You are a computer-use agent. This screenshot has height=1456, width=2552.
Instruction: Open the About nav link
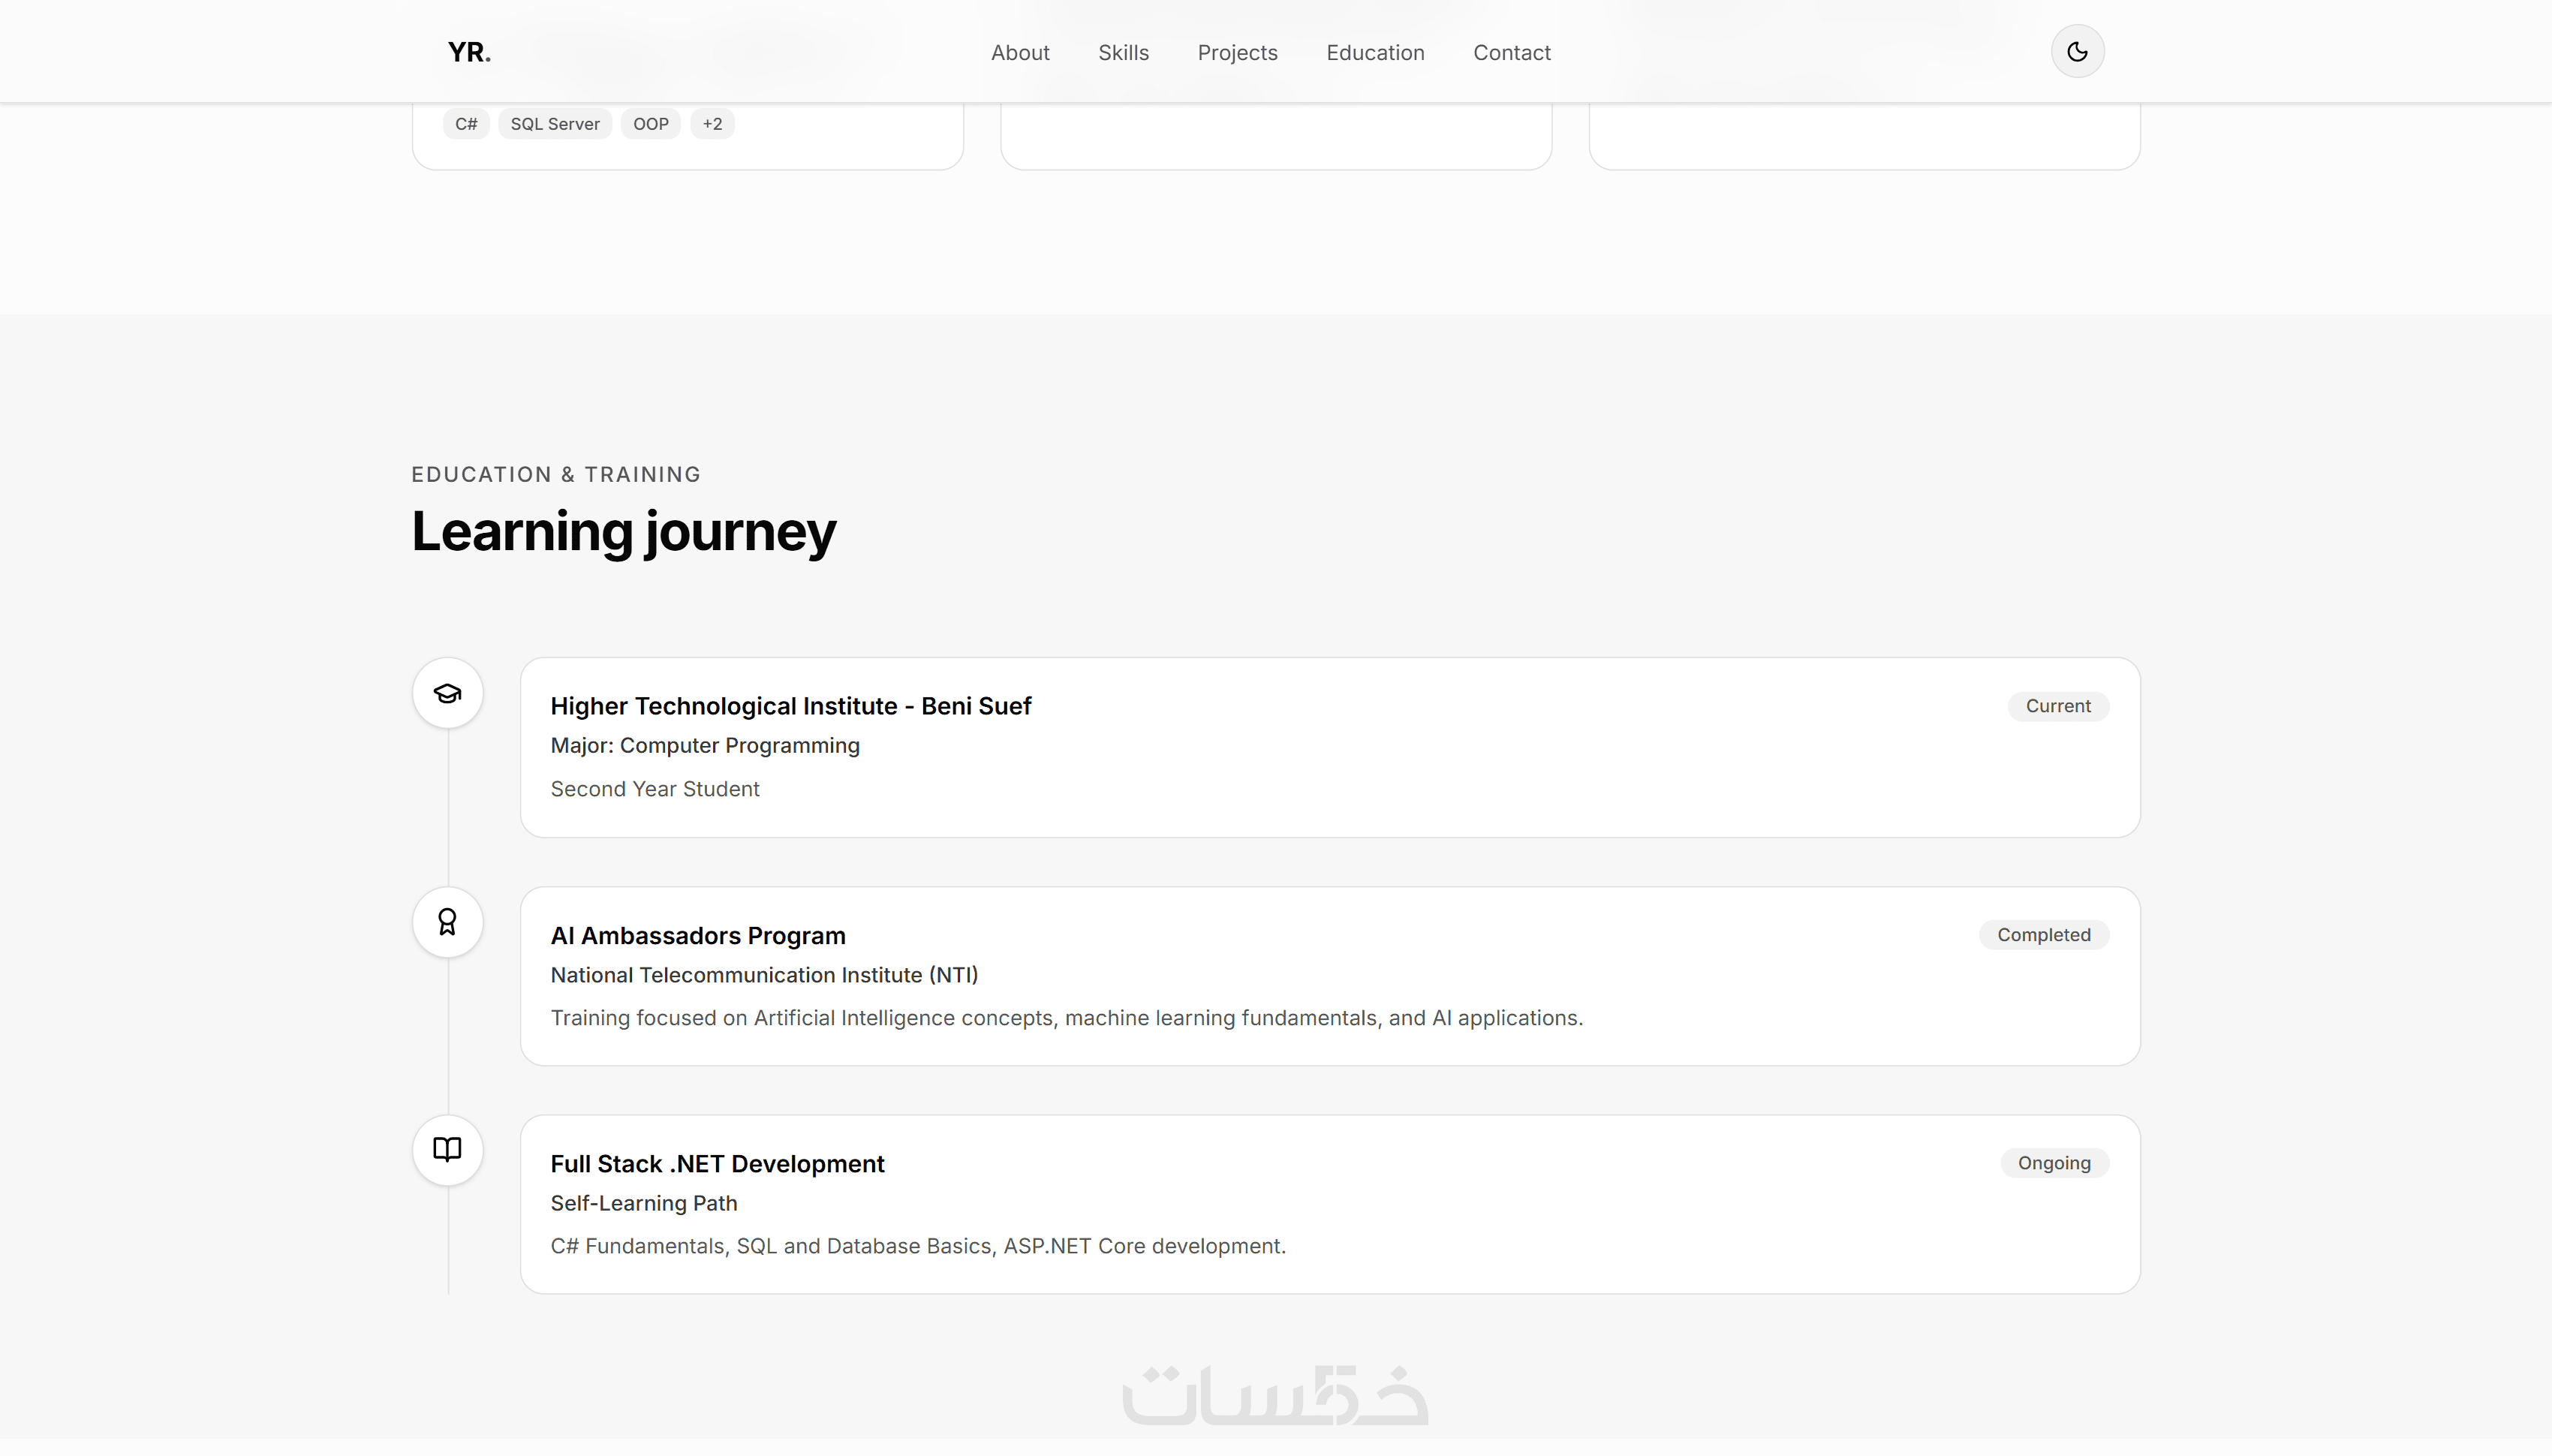[1020, 53]
